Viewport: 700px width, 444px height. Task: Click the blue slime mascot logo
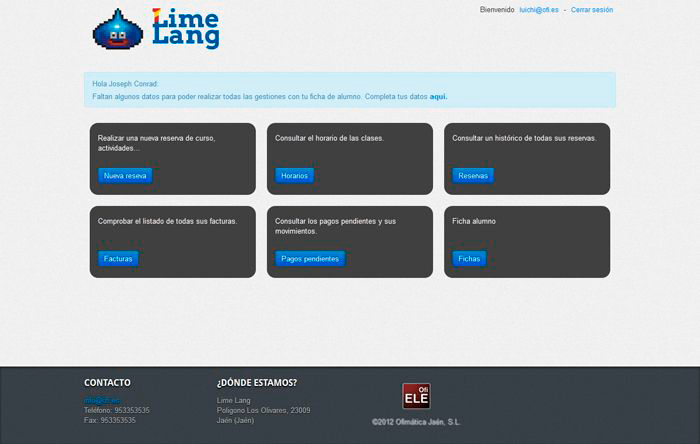118,30
